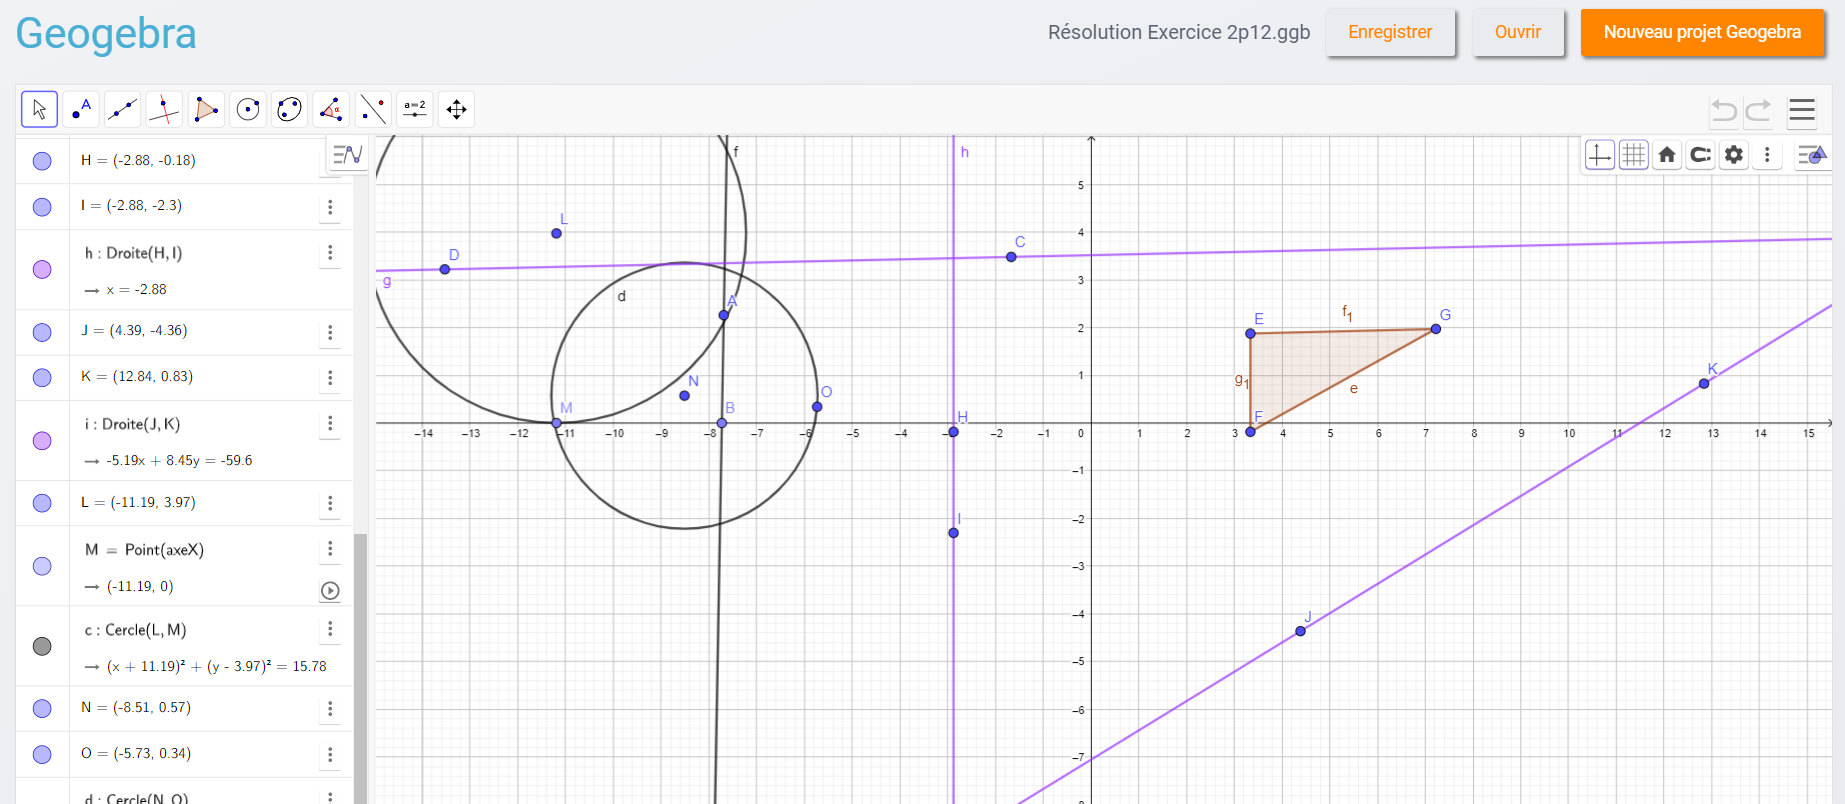This screenshot has width=1845, height=804.
Task: Toggle grid display in graphics view
Action: click(x=1633, y=155)
